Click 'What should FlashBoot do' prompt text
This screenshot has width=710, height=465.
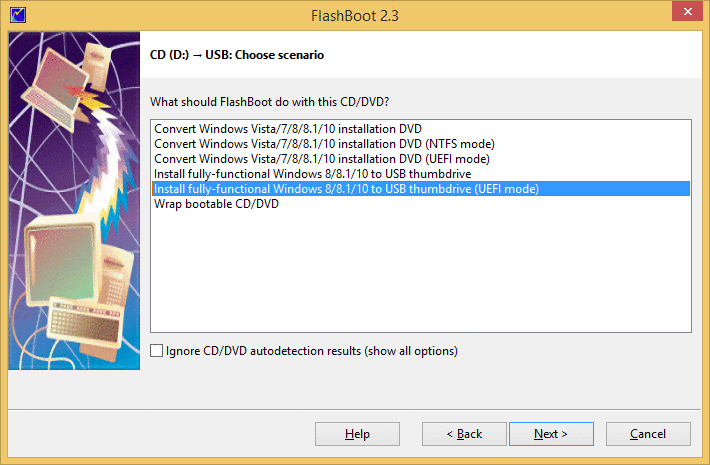coord(269,102)
